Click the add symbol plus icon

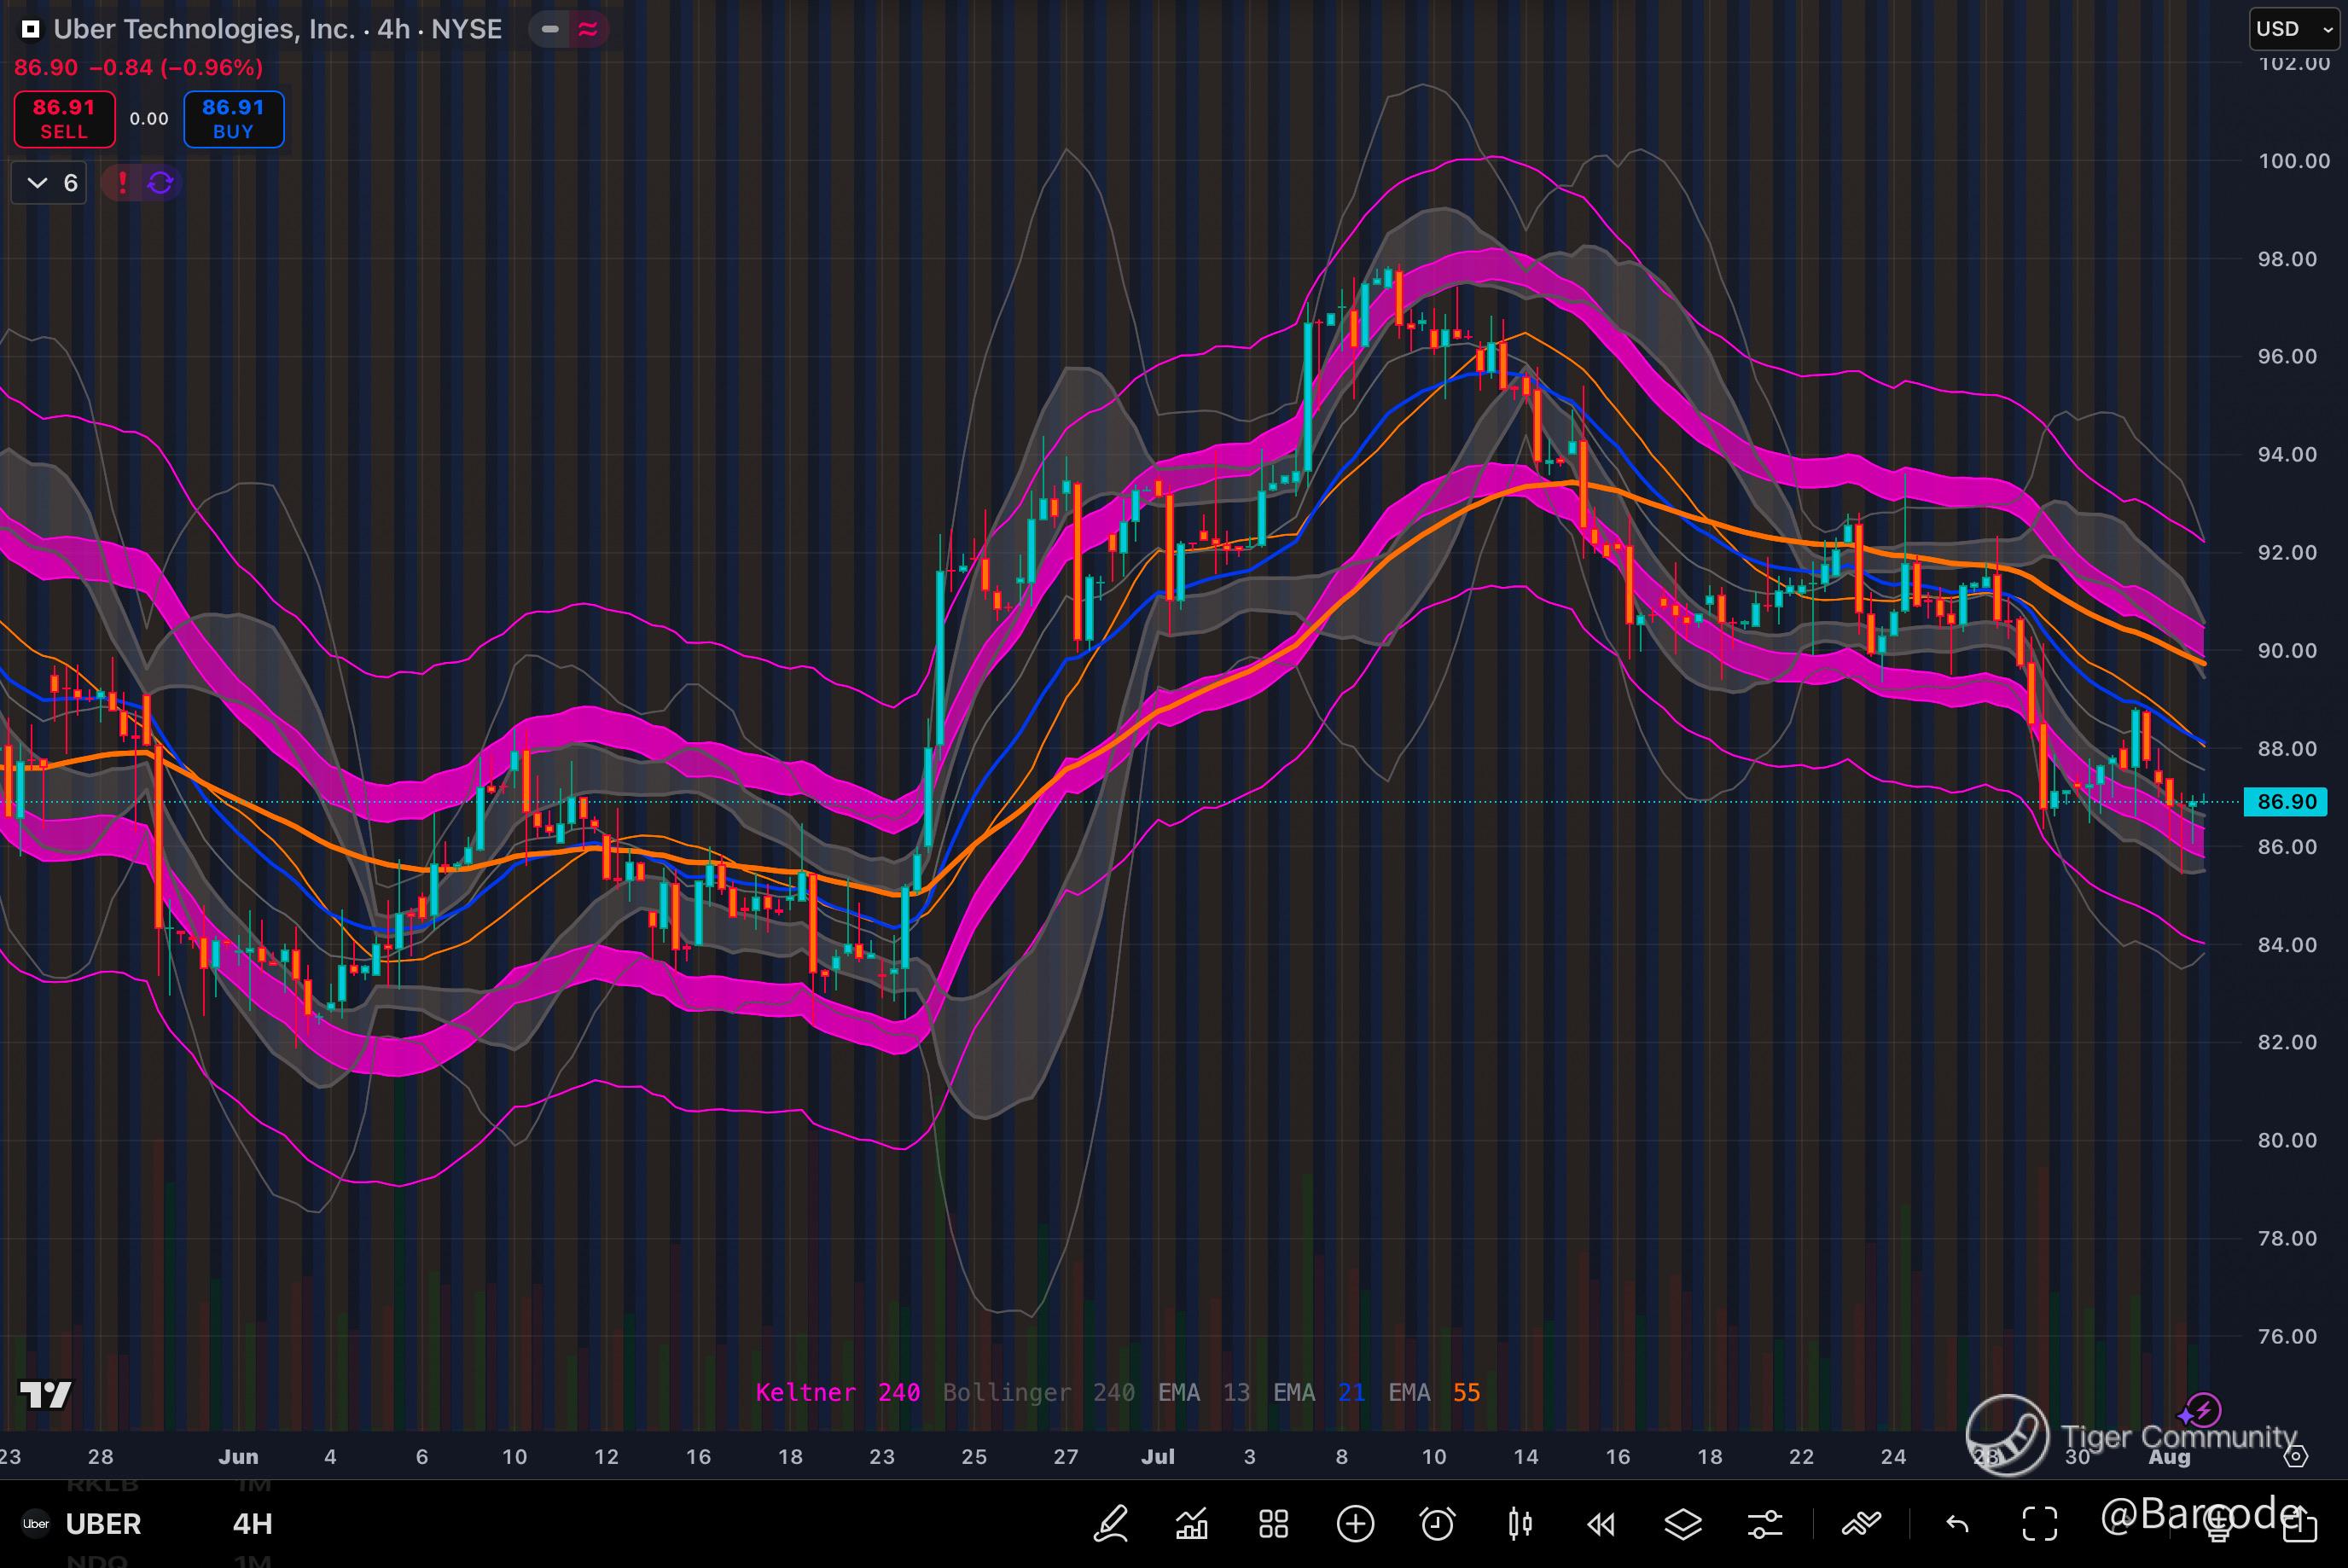[x=1355, y=1524]
